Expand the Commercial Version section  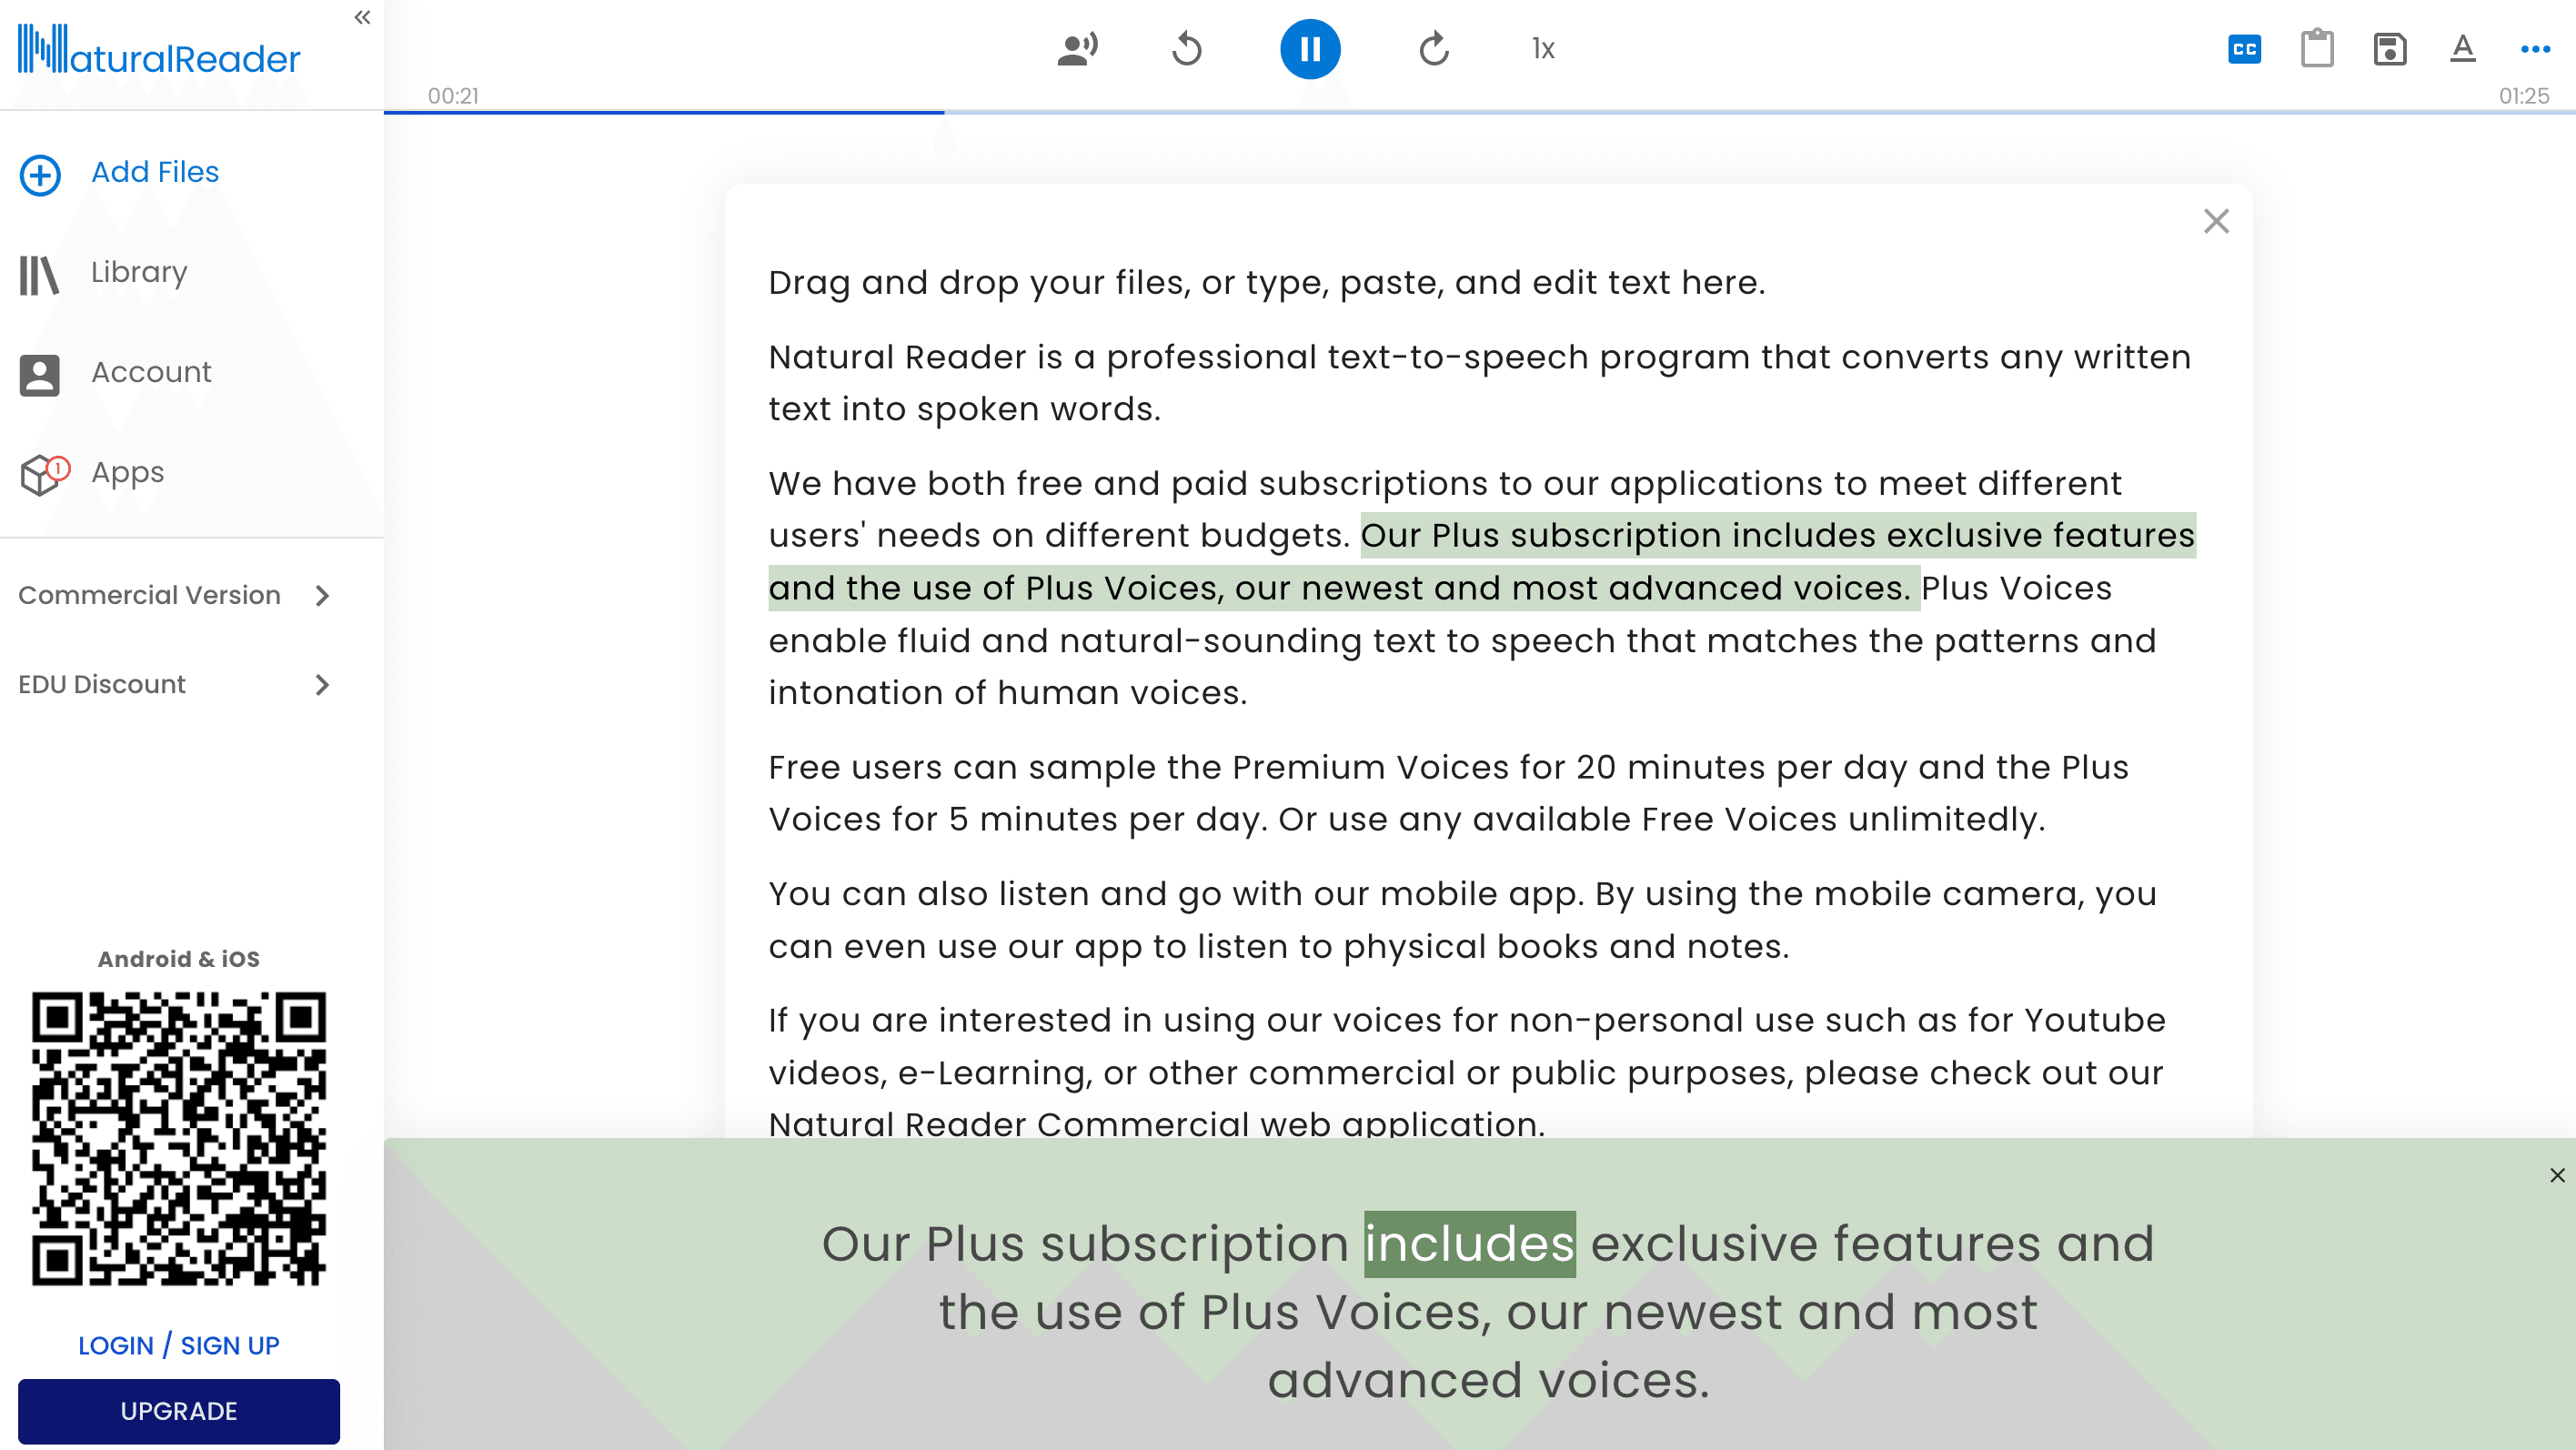point(322,596)
